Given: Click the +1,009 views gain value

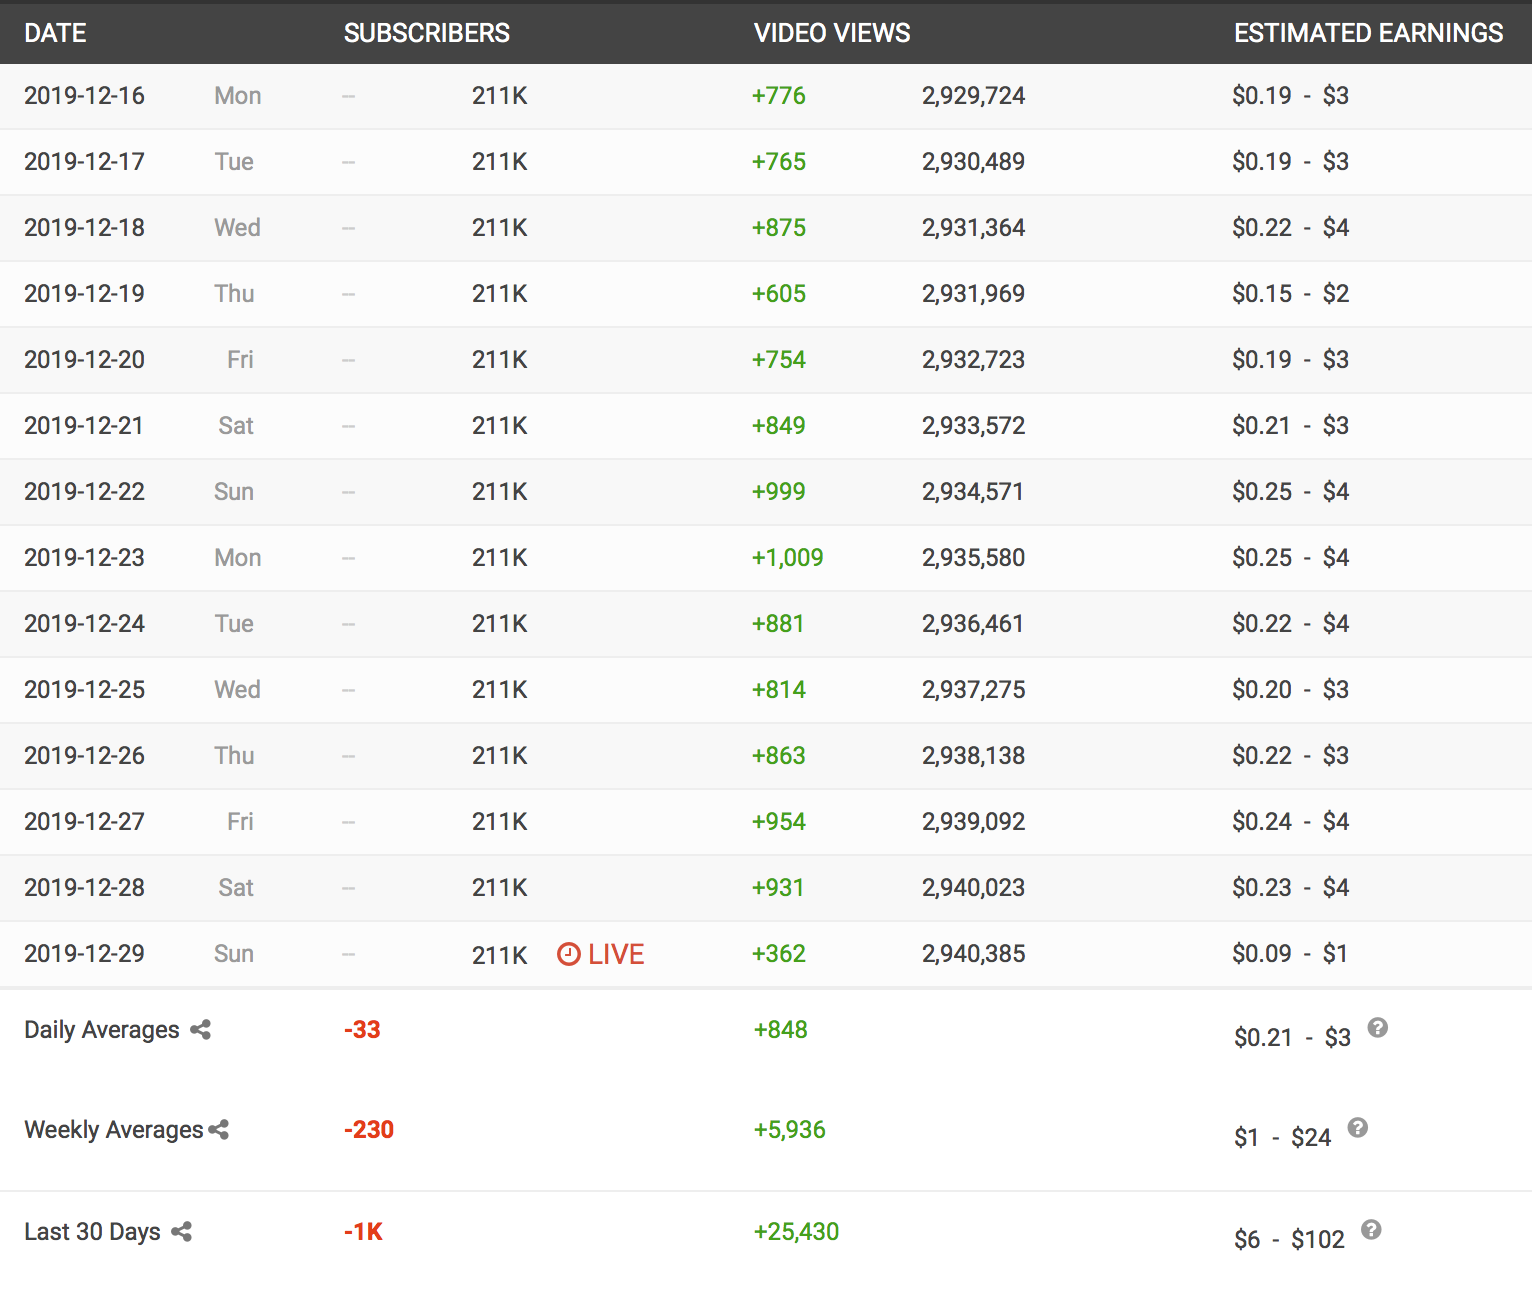Looking at the screenshot, I should (x=787, y=558).
